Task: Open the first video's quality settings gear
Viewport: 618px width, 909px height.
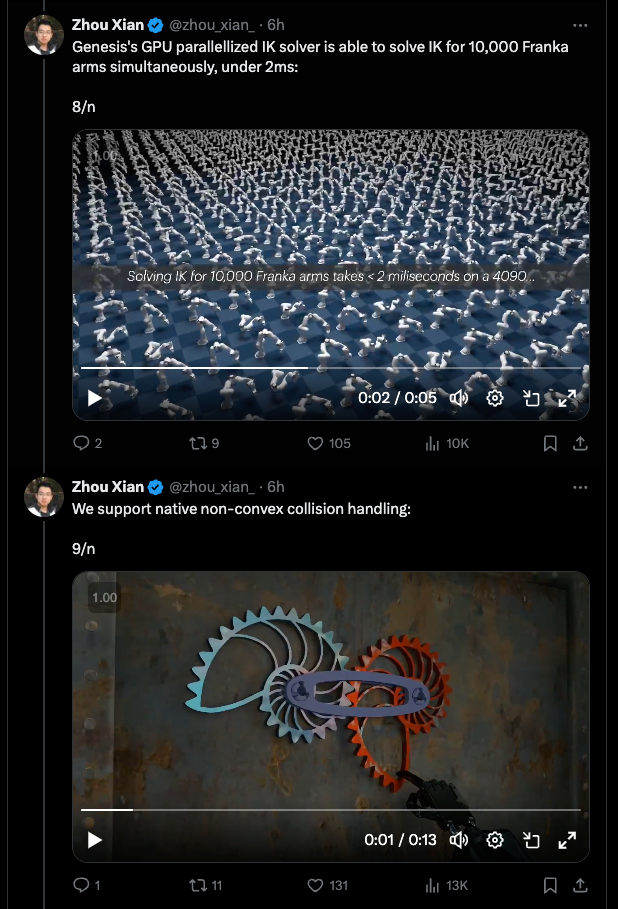Action: click(494, 397)
